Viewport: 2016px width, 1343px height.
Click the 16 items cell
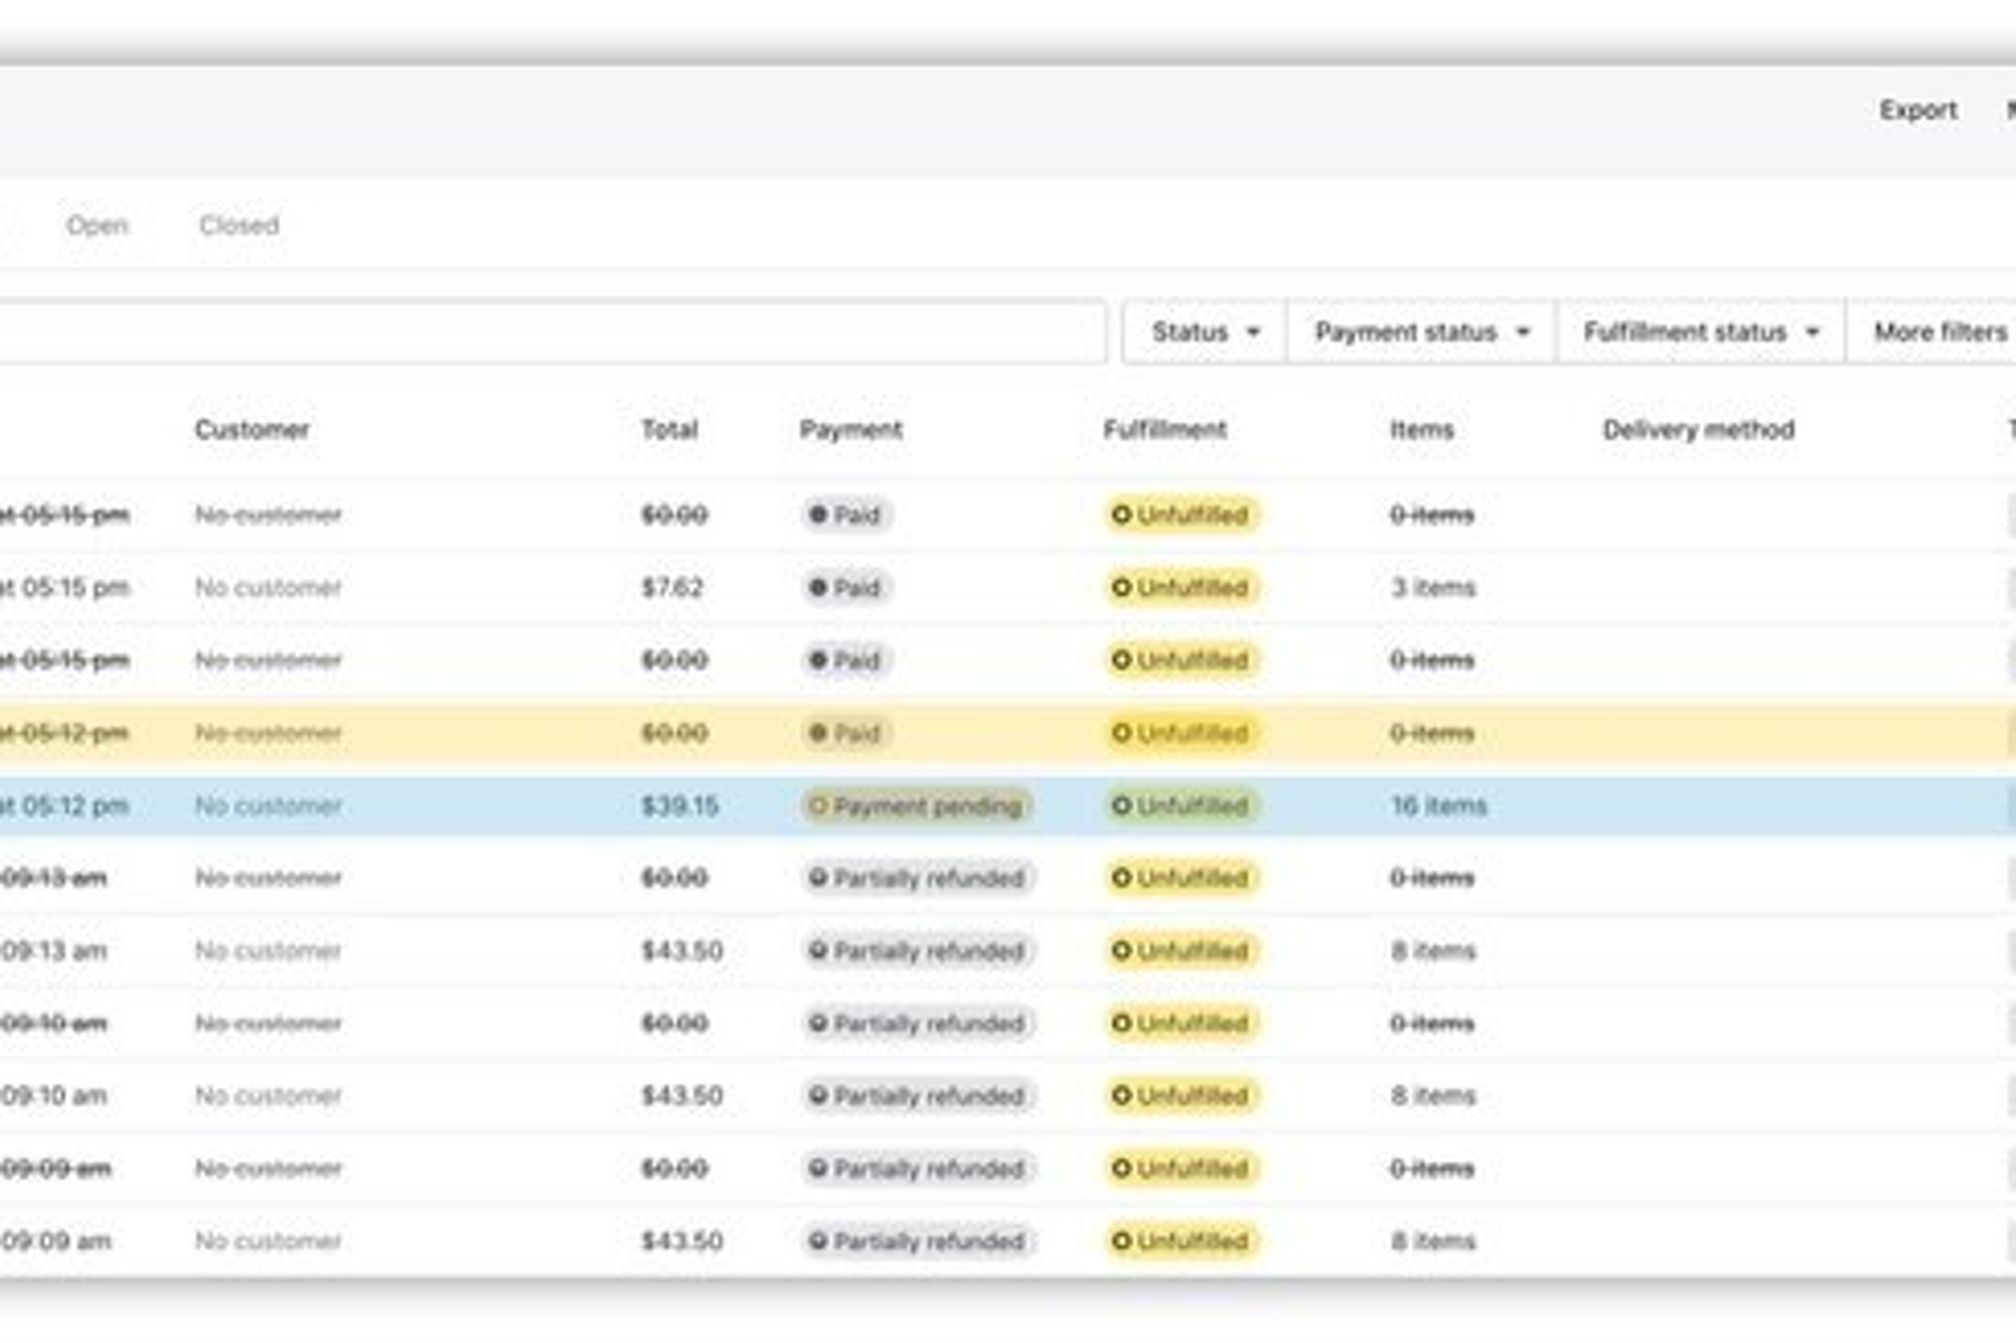click(x=1439, y=805)
